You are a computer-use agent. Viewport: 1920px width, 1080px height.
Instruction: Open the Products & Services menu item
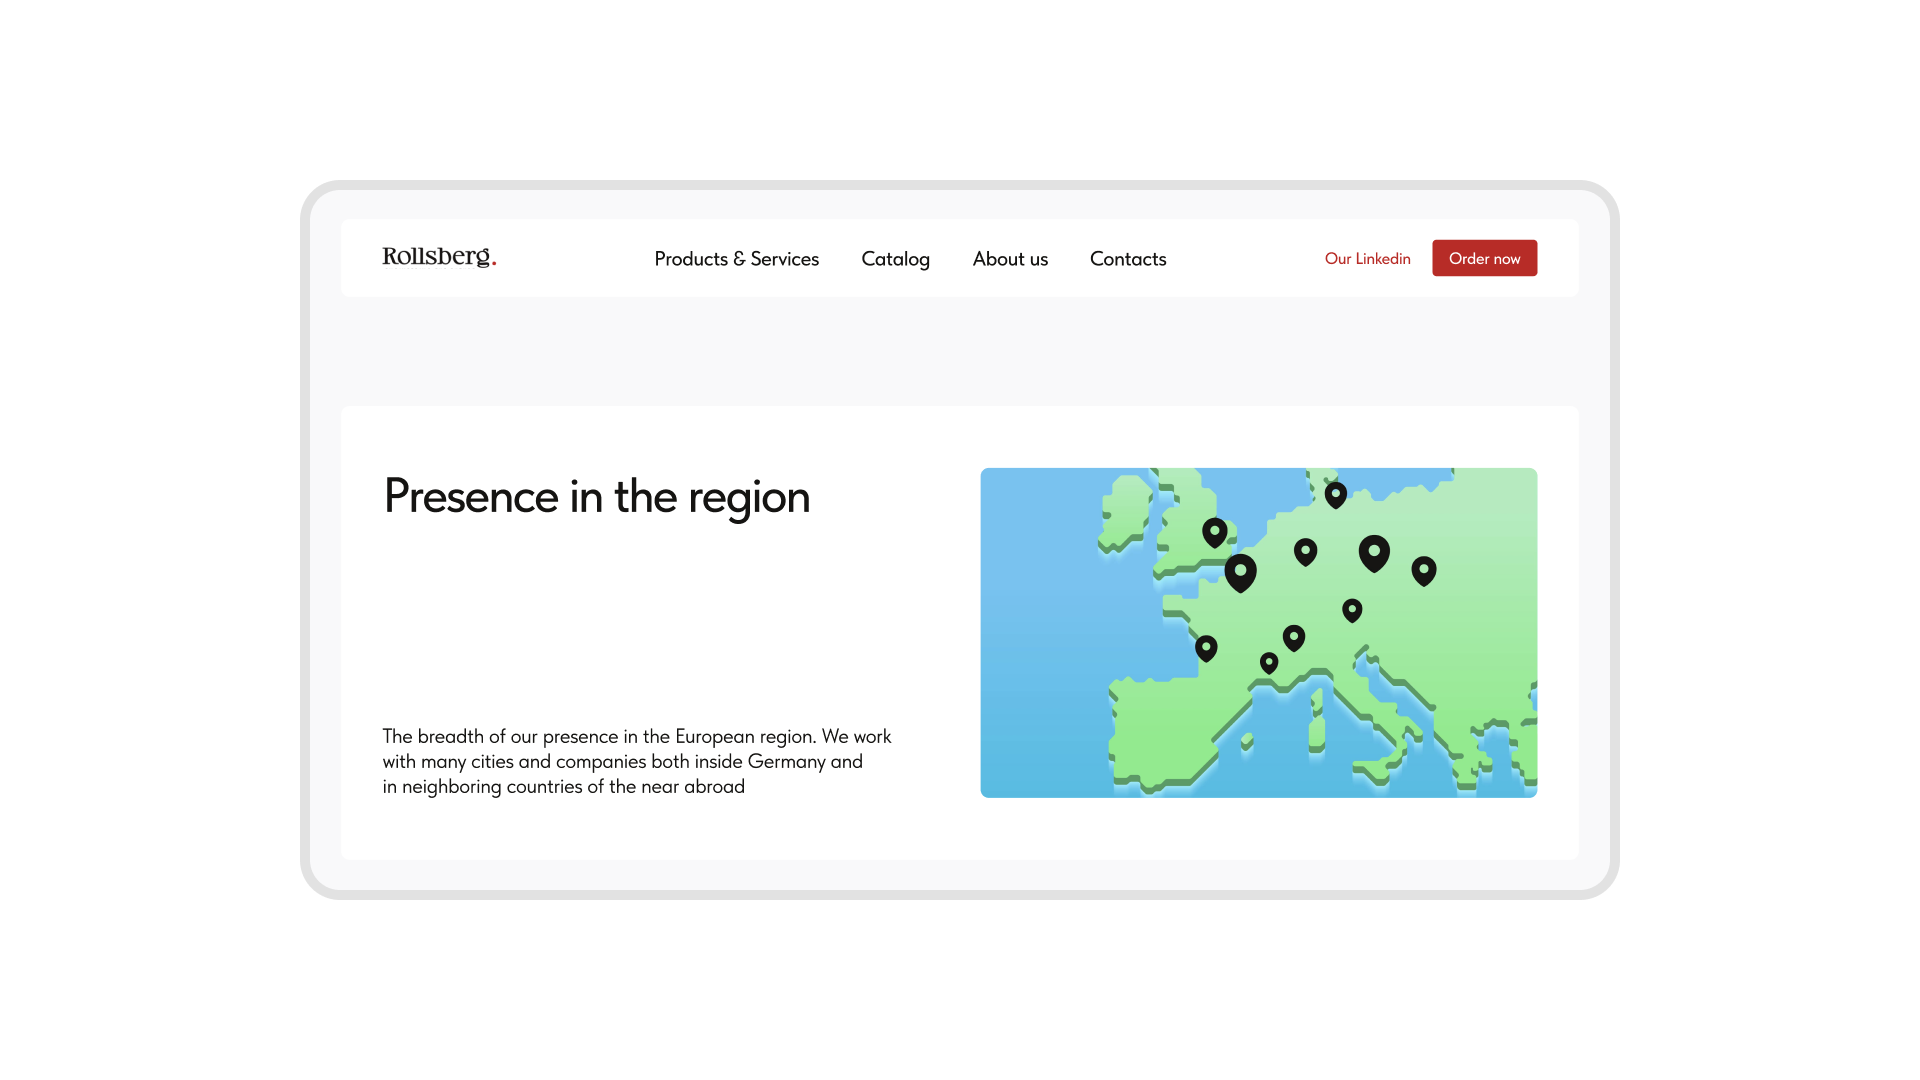pyautogui.click(x=736, y=259)
